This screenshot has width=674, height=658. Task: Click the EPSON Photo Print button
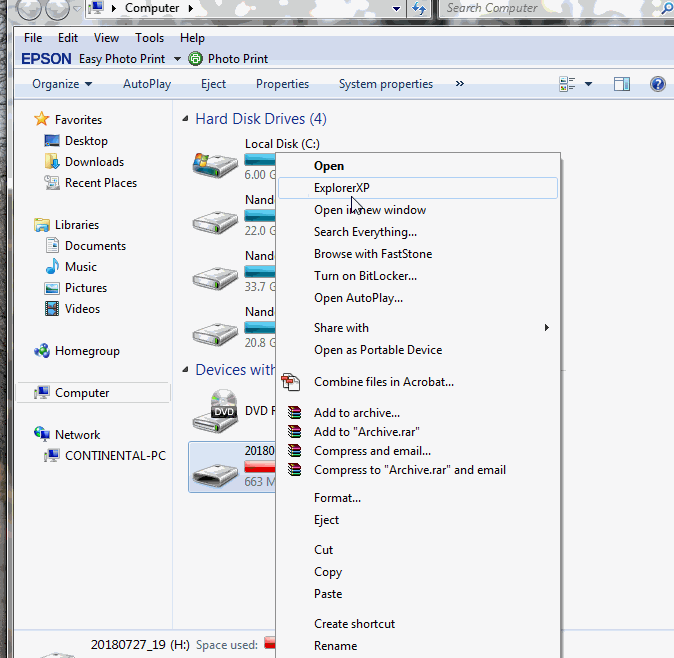click(228, 58)
